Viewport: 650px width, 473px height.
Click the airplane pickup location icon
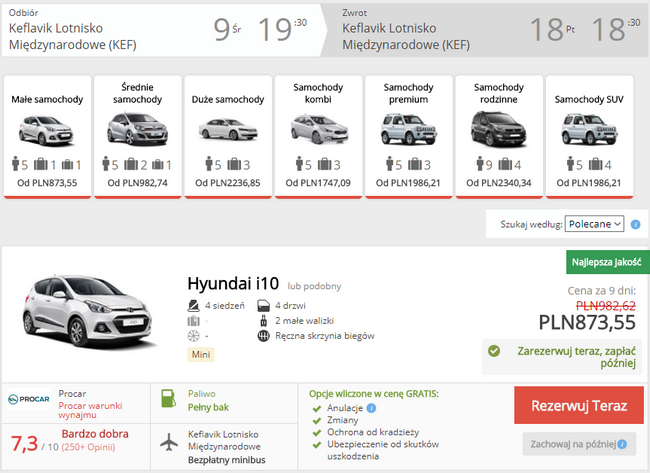[169, 442]
